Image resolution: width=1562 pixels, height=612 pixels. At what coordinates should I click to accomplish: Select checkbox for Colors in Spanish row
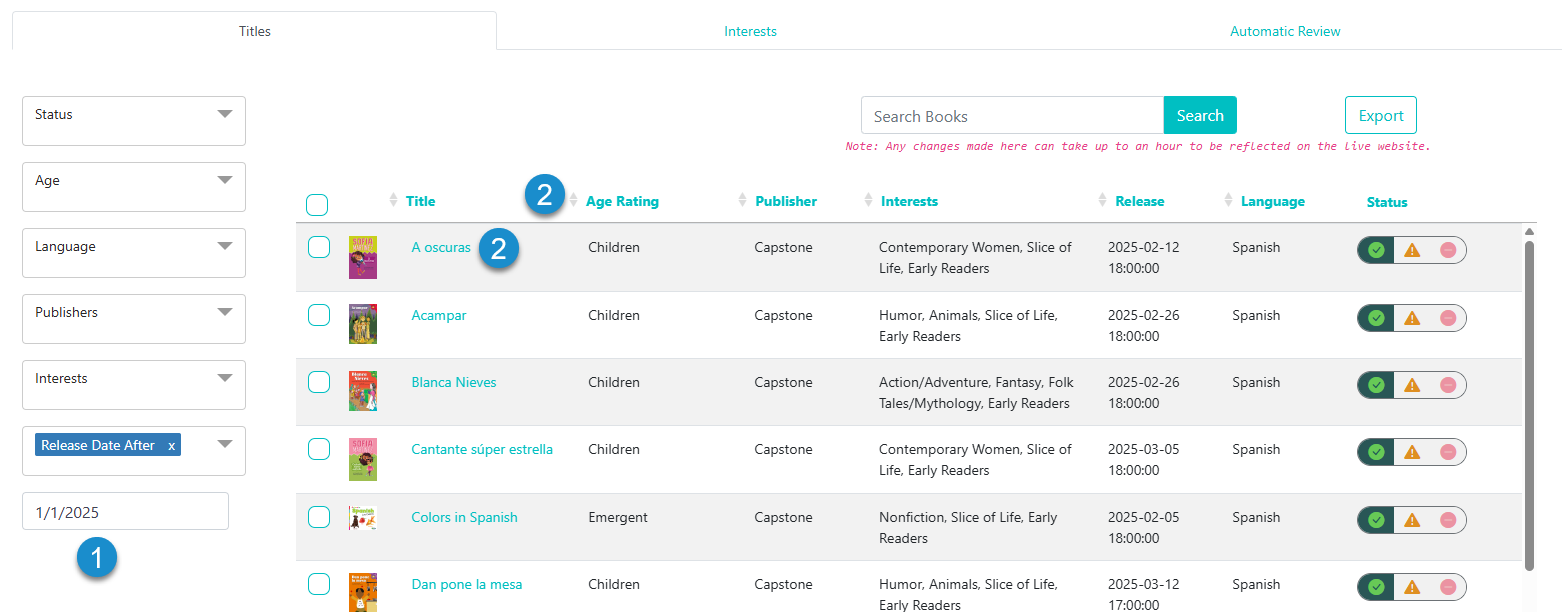[319, 517]
